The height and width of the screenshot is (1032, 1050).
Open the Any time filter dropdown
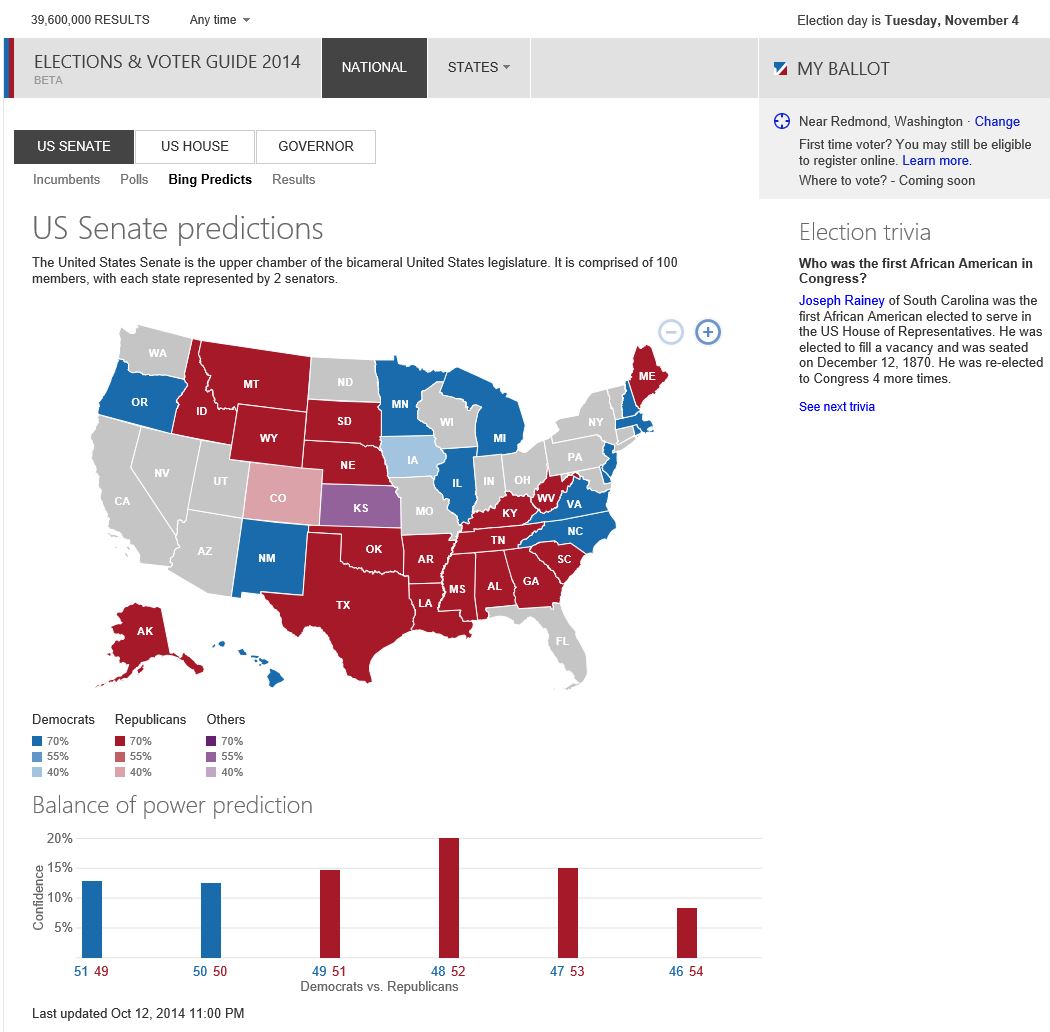220,20
